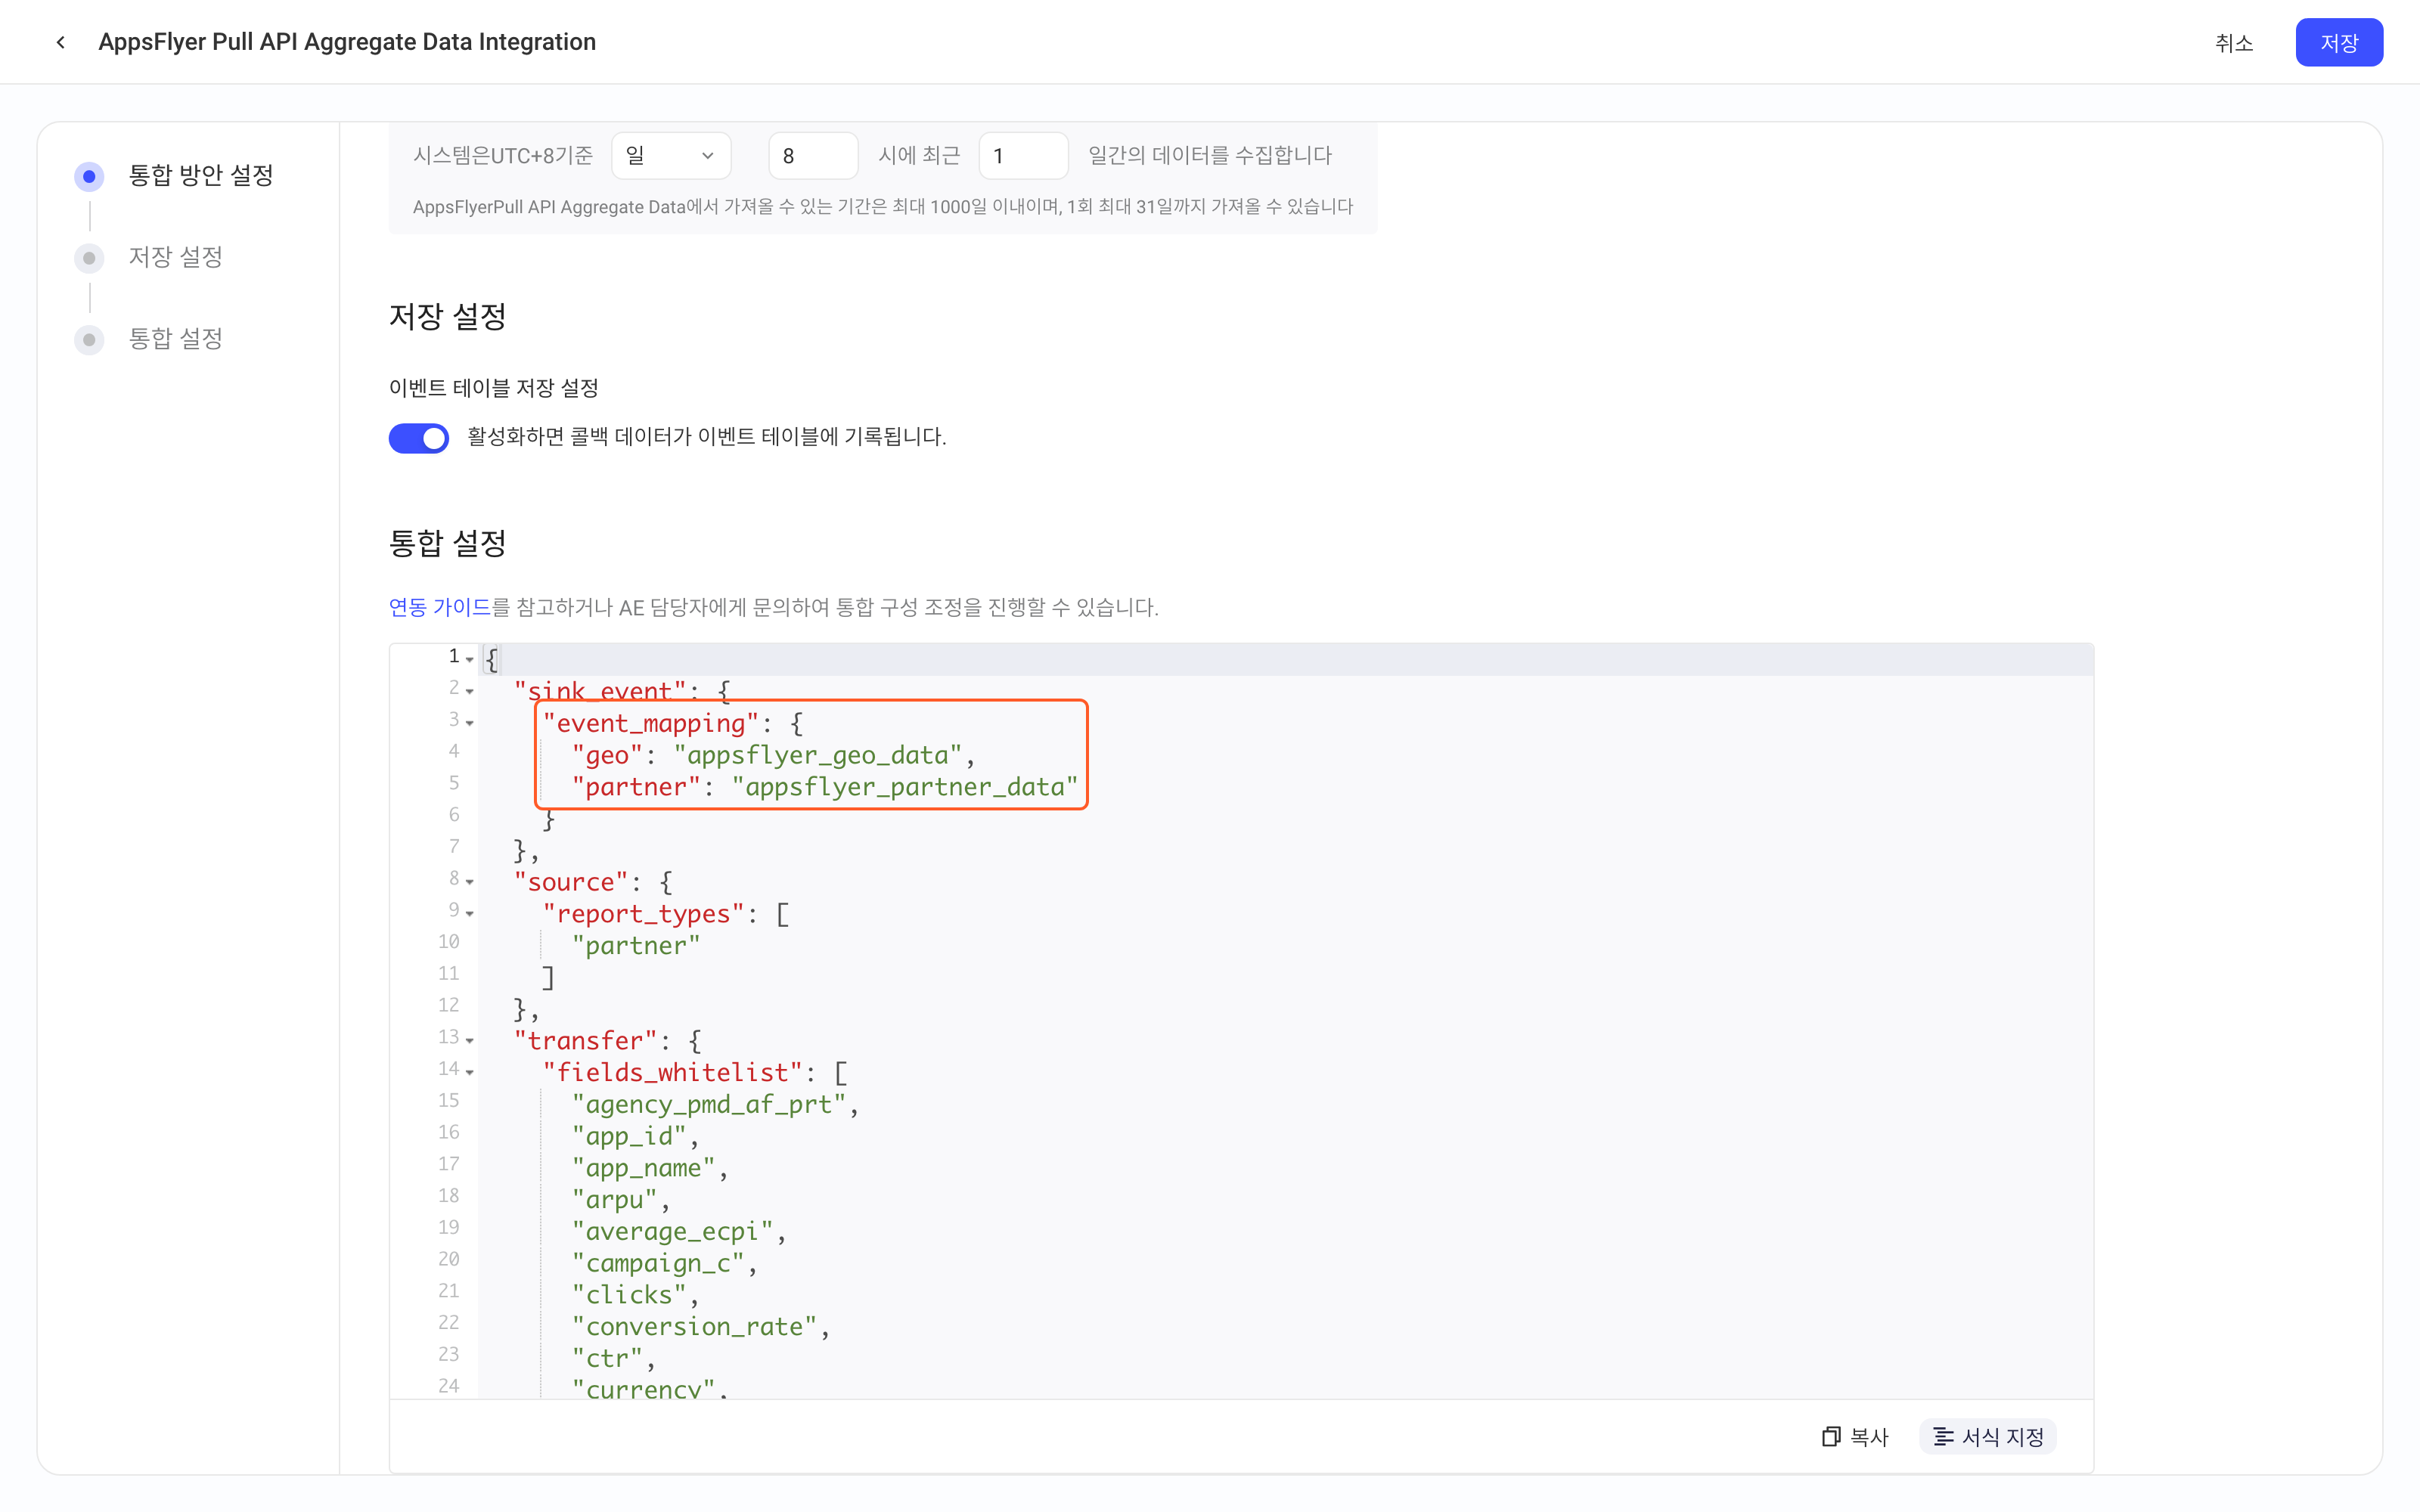Click the 통합 설정 section heading

pos(448,543)
